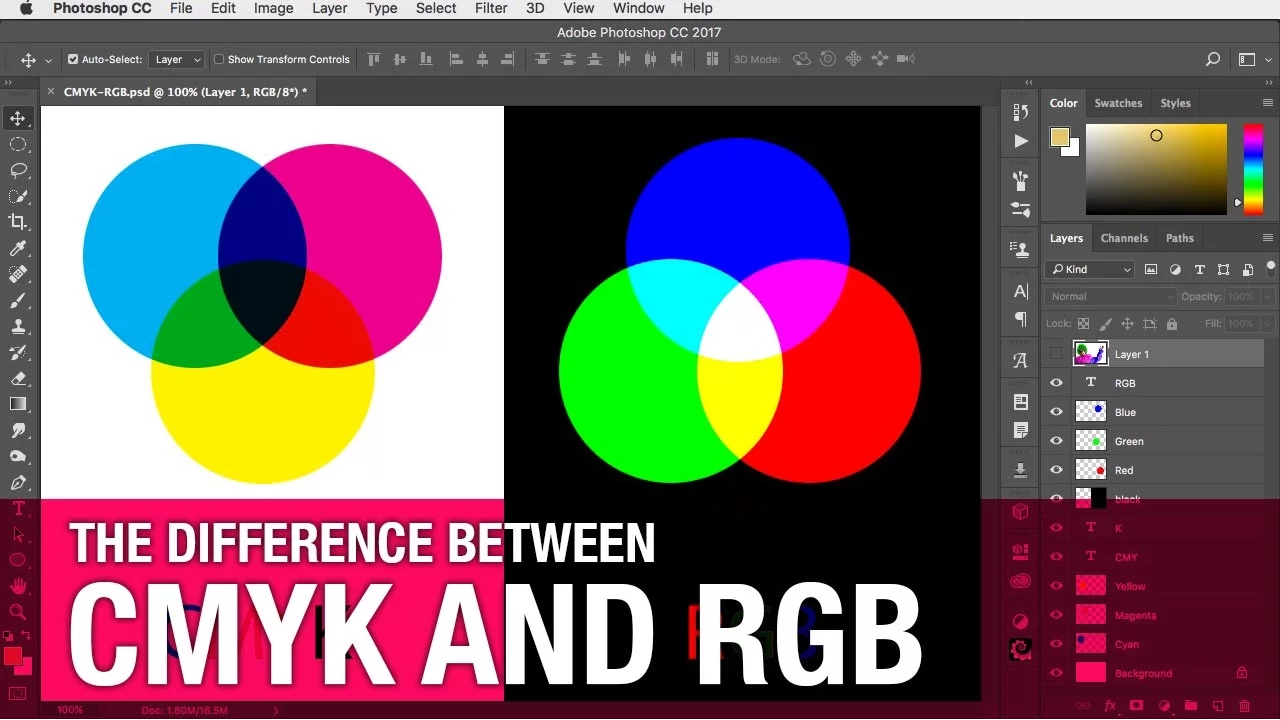Viewport: 1280px width, 720px height.
Task: Toggle Lock transparent pixels
Action: point(1083,324)
